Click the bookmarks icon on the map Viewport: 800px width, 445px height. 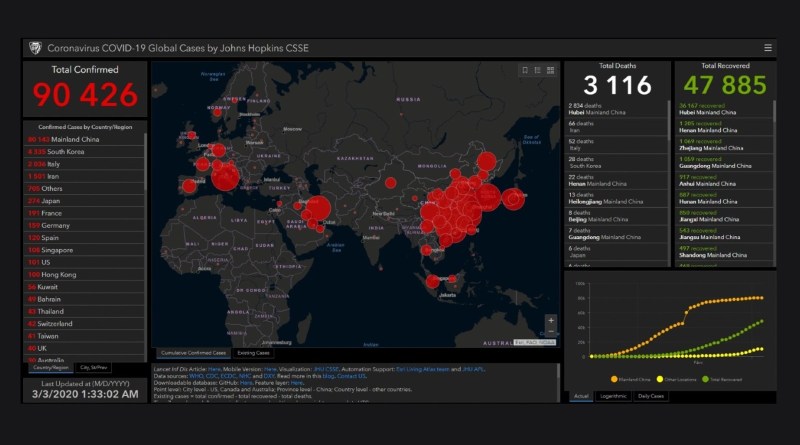click(524, 70)
